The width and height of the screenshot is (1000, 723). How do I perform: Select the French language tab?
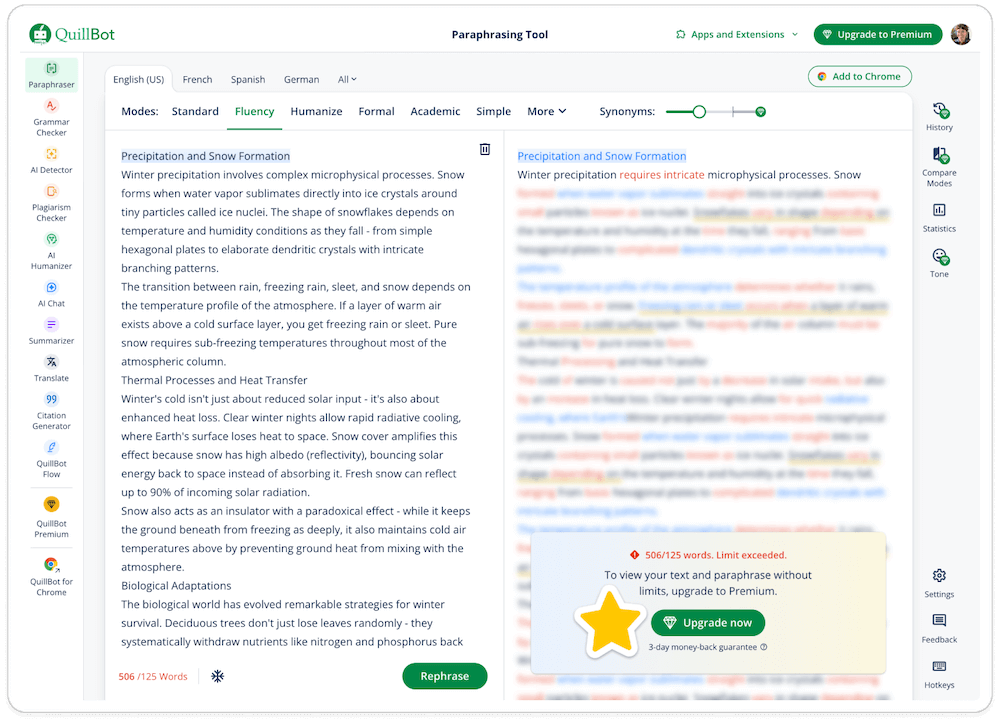coord(197,80)
